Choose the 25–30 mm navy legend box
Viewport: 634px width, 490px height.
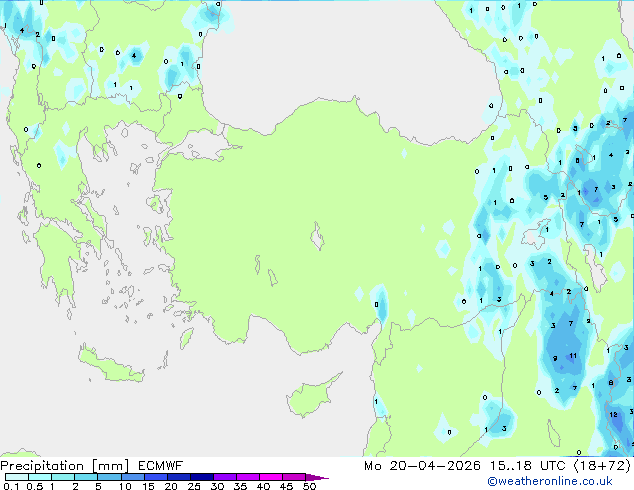pyautogui.click(x=201, y=477)
